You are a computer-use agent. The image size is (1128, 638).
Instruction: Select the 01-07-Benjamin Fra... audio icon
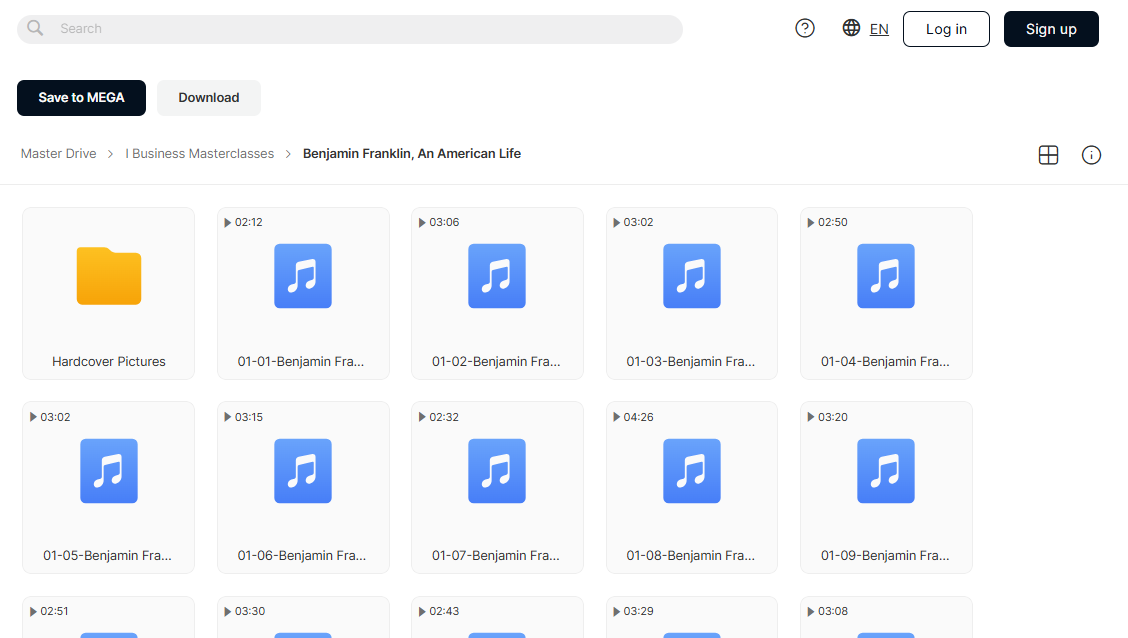tap(497, 470)
